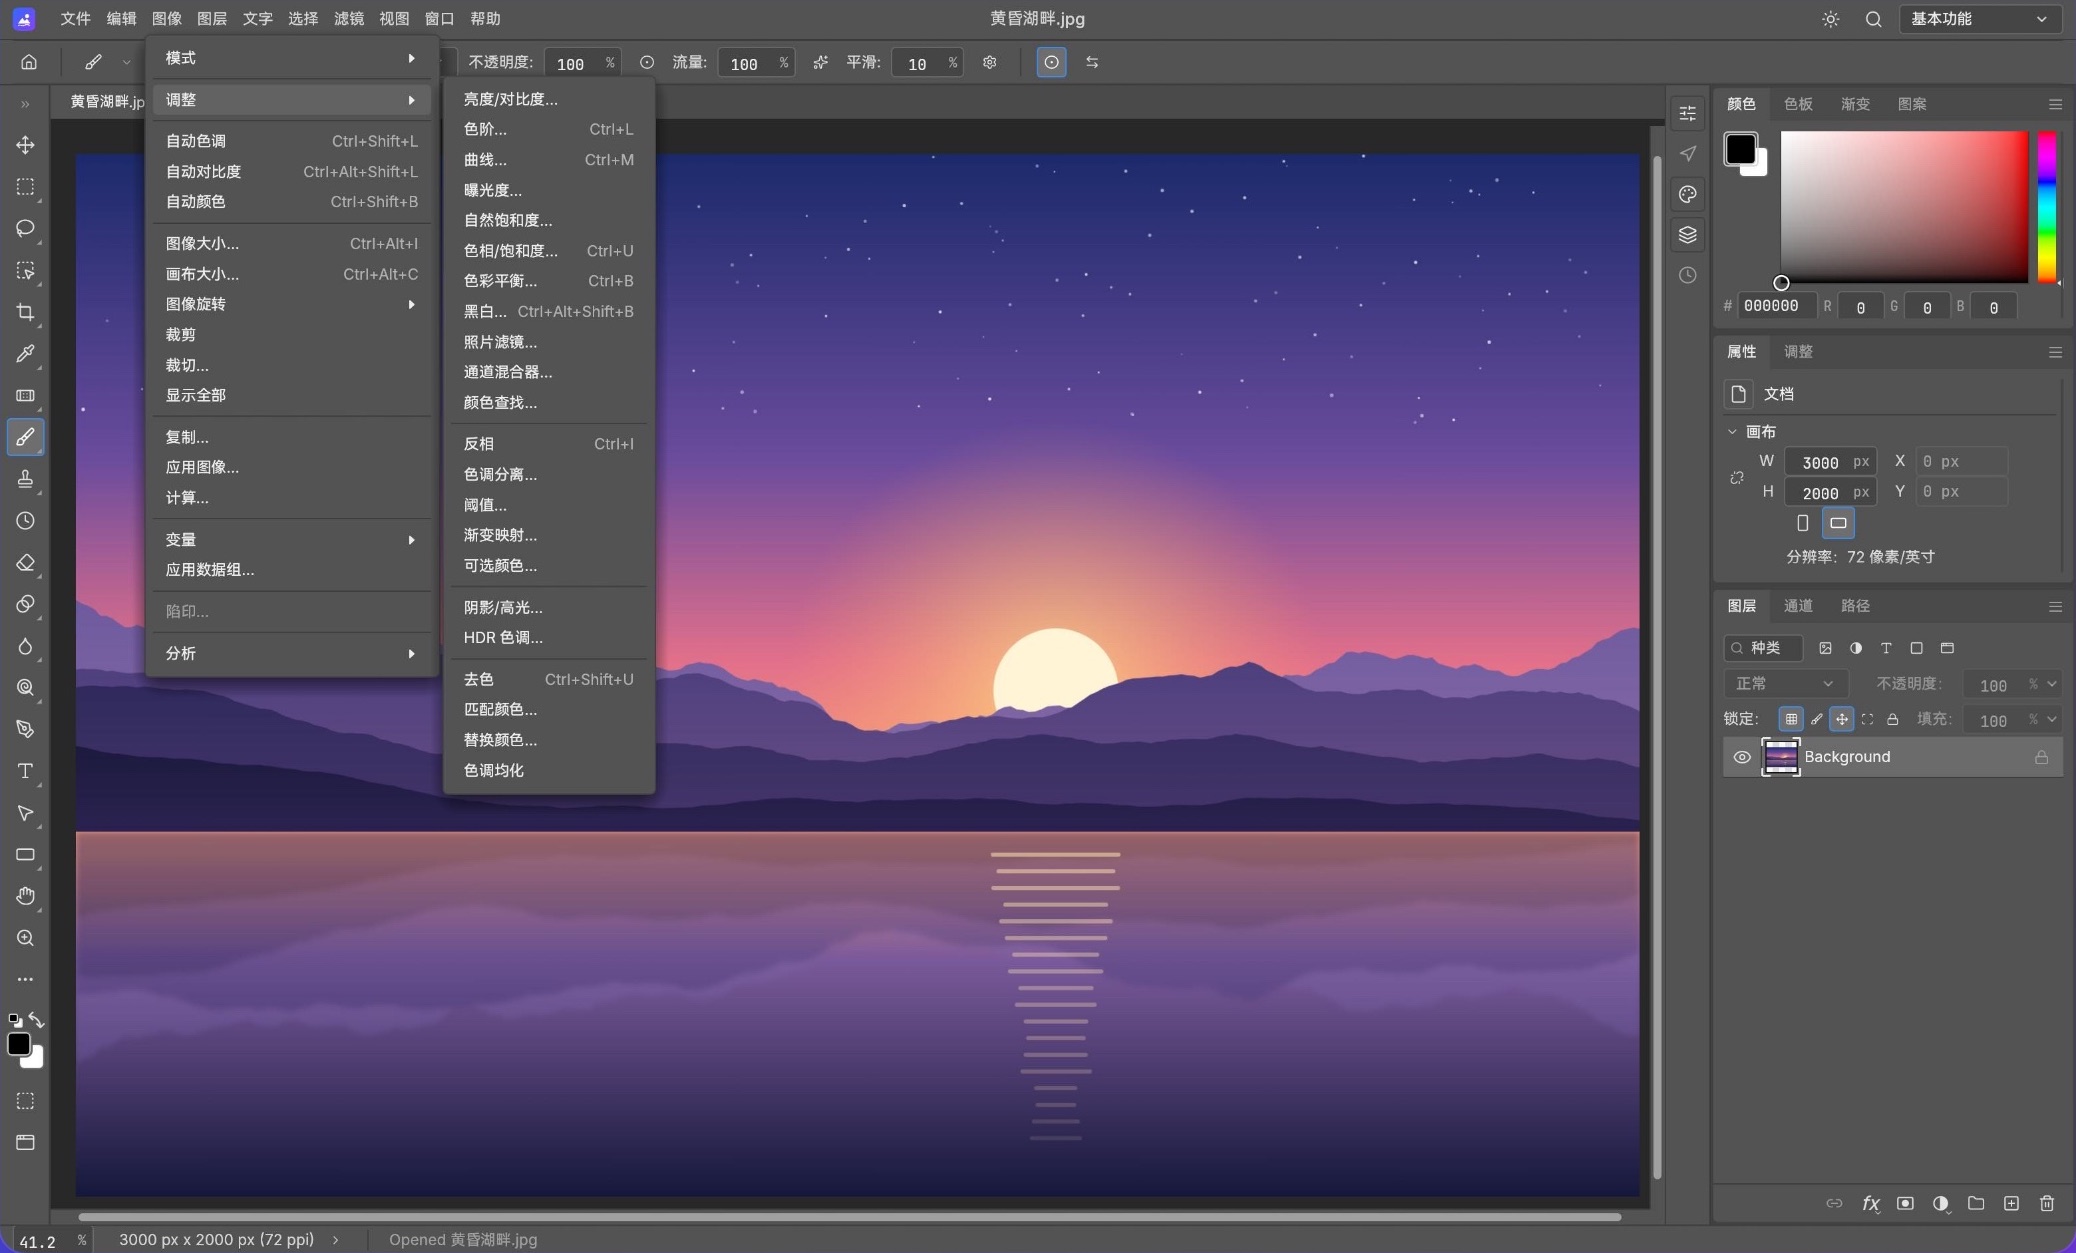The width and height of the screenshot is (2076, 1253).
Task: Select the Zoom tool in toolbar
Action: coord(25,938)
